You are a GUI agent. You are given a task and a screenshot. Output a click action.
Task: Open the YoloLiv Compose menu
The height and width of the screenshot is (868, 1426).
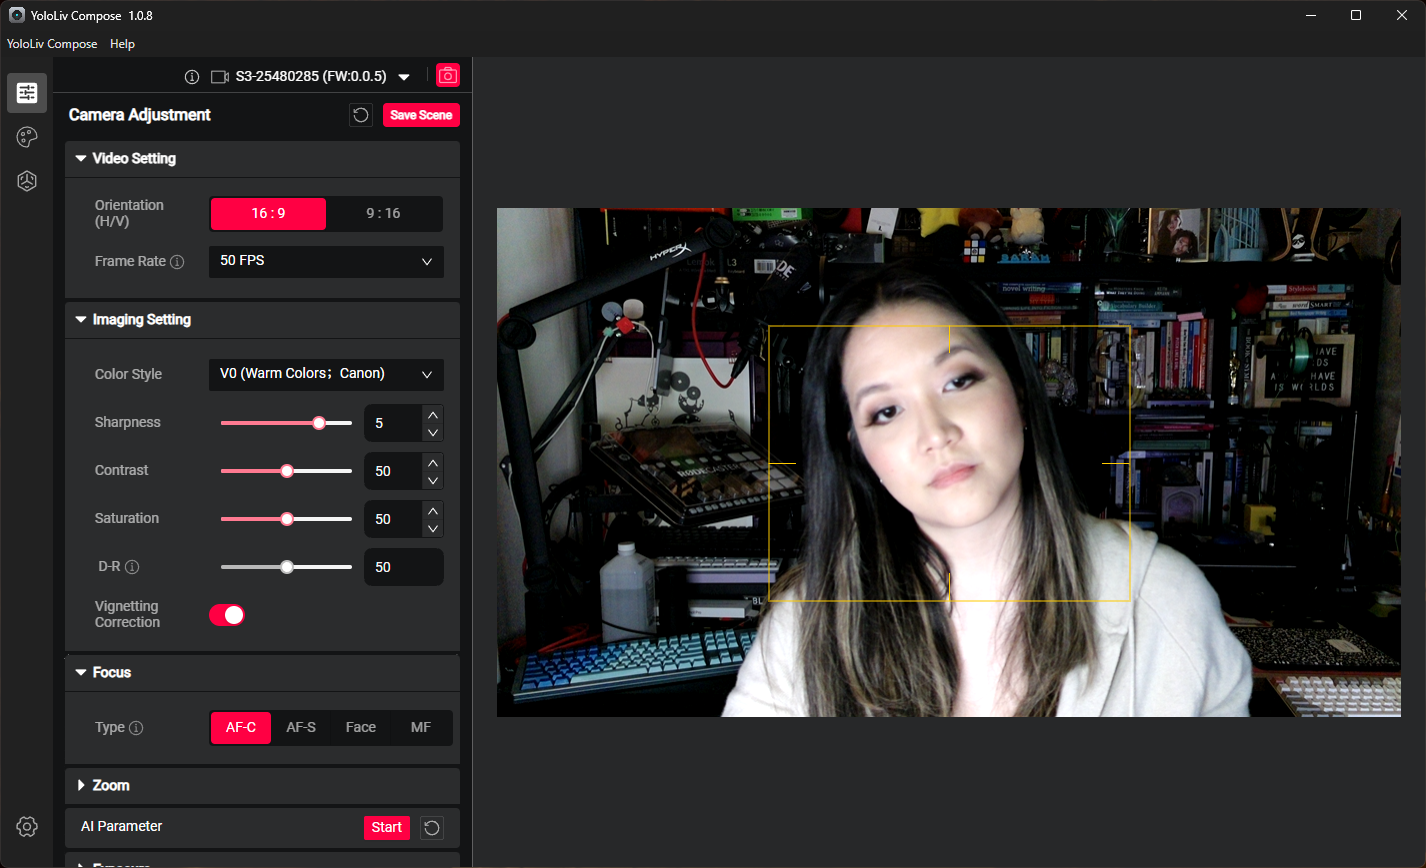pos(52,44)
